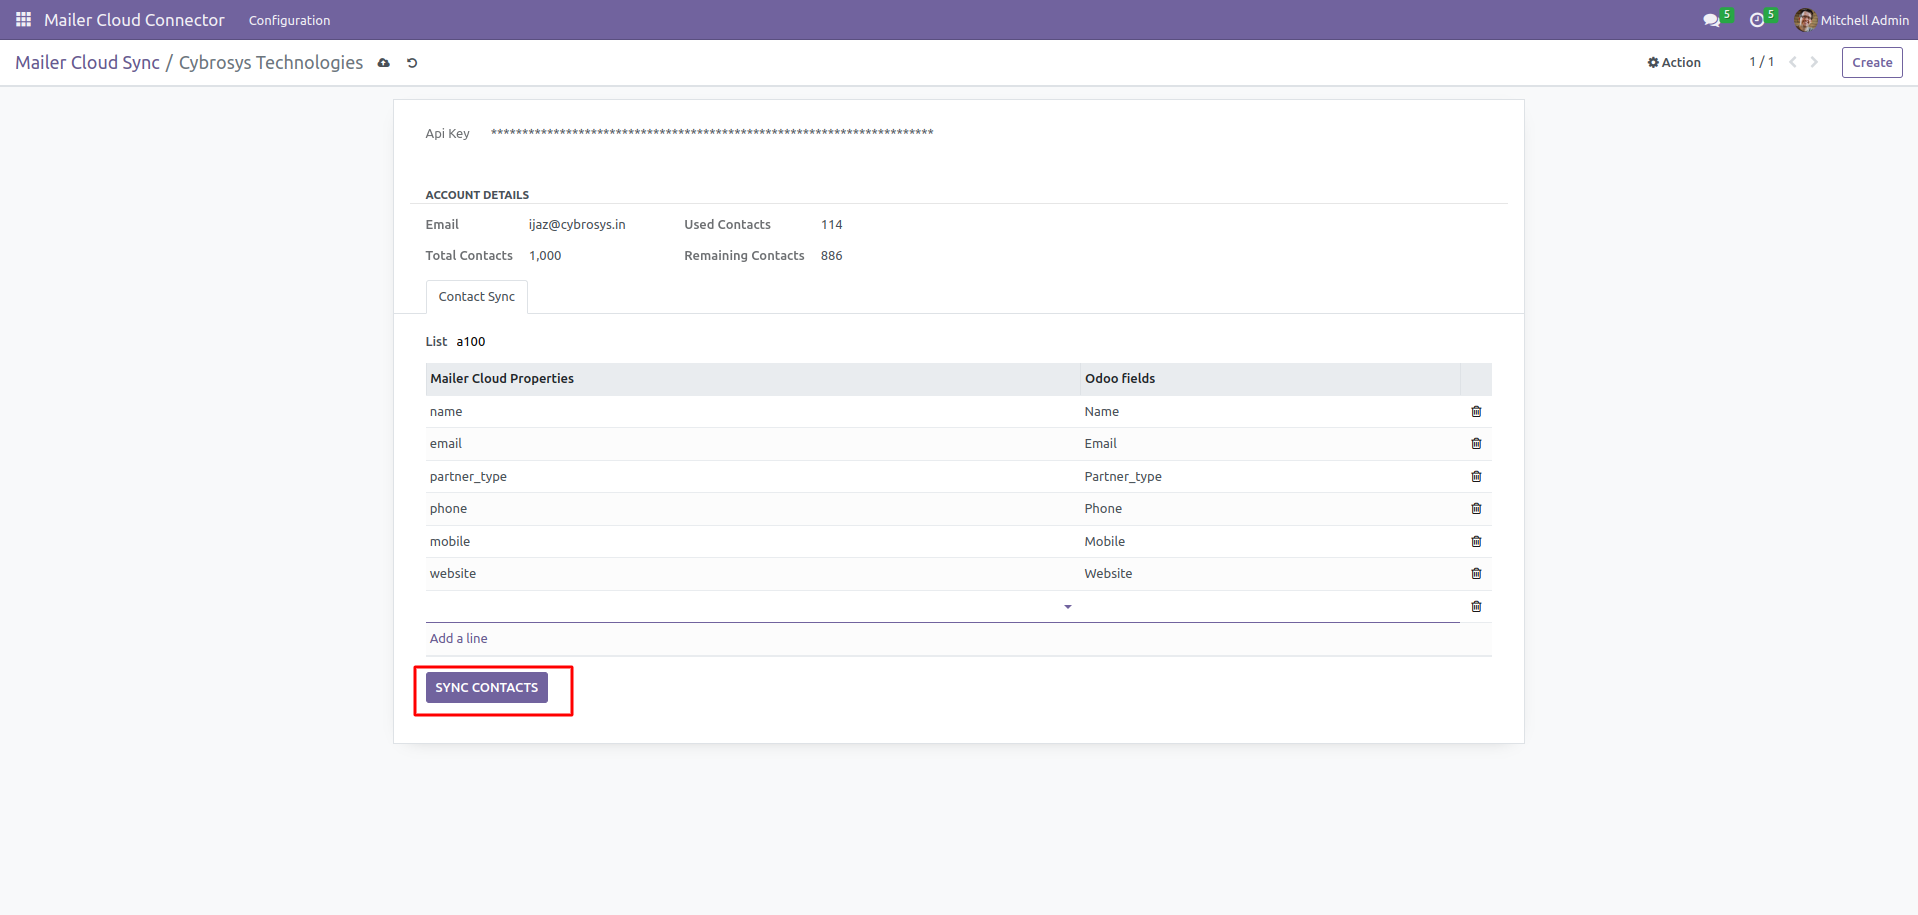This screenshot has width=1918, height=915.
Task: Click the Add a line link
Action: 459,639
